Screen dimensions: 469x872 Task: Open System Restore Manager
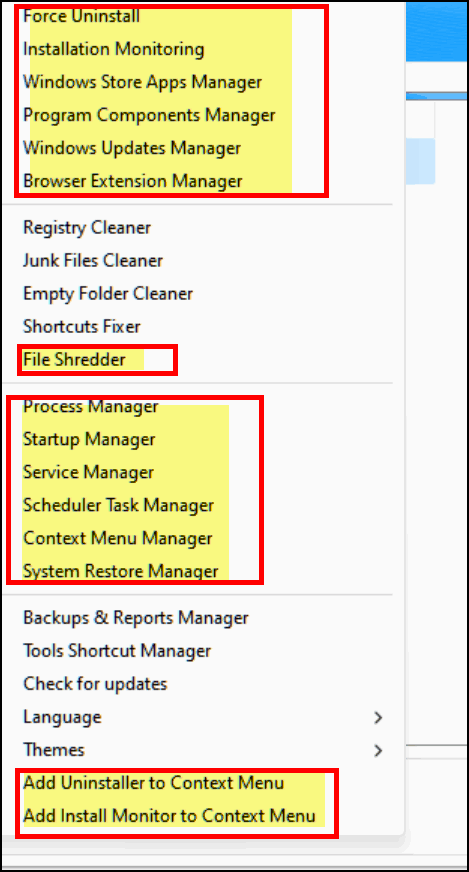click(121, 571)
